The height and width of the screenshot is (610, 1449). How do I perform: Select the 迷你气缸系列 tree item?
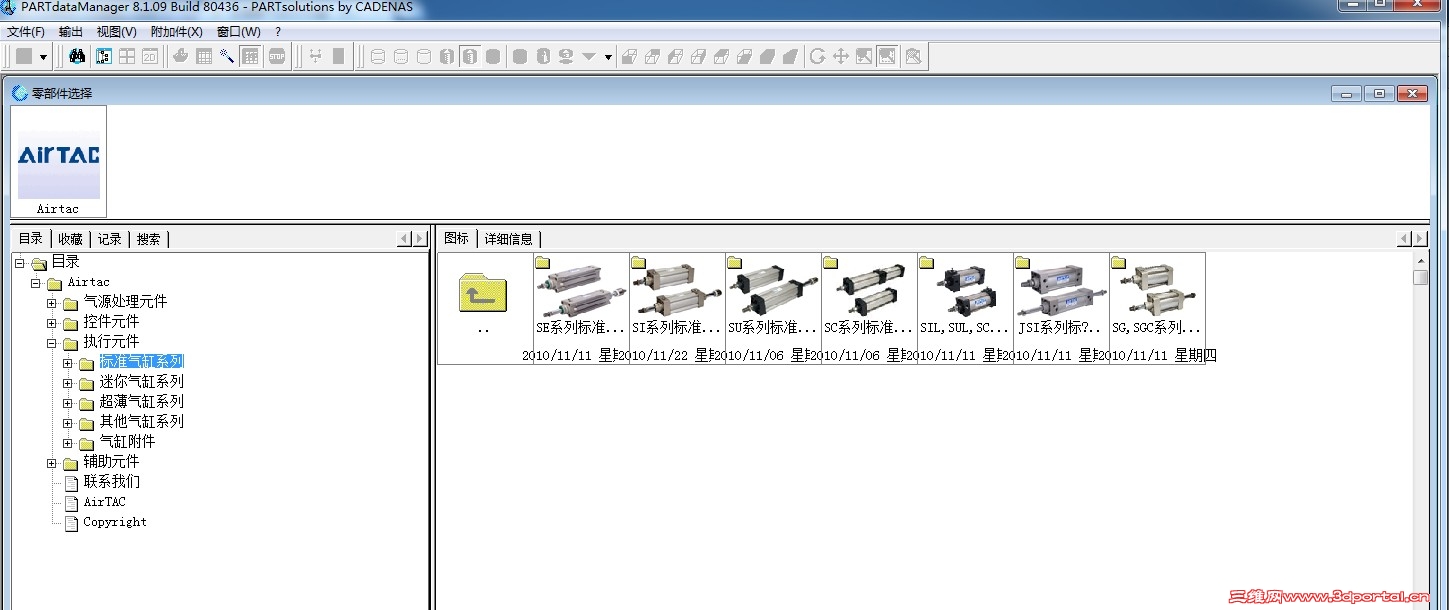141,382
